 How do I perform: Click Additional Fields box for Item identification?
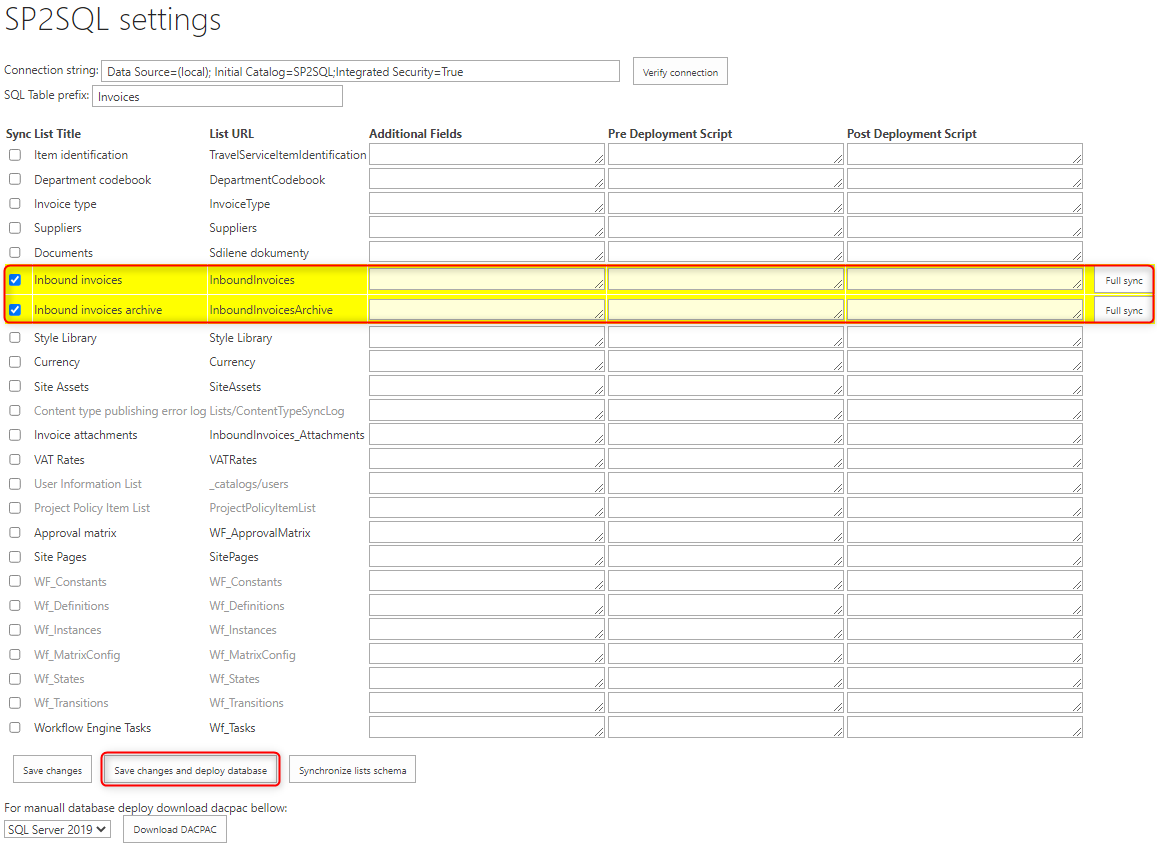click(486, 155)
